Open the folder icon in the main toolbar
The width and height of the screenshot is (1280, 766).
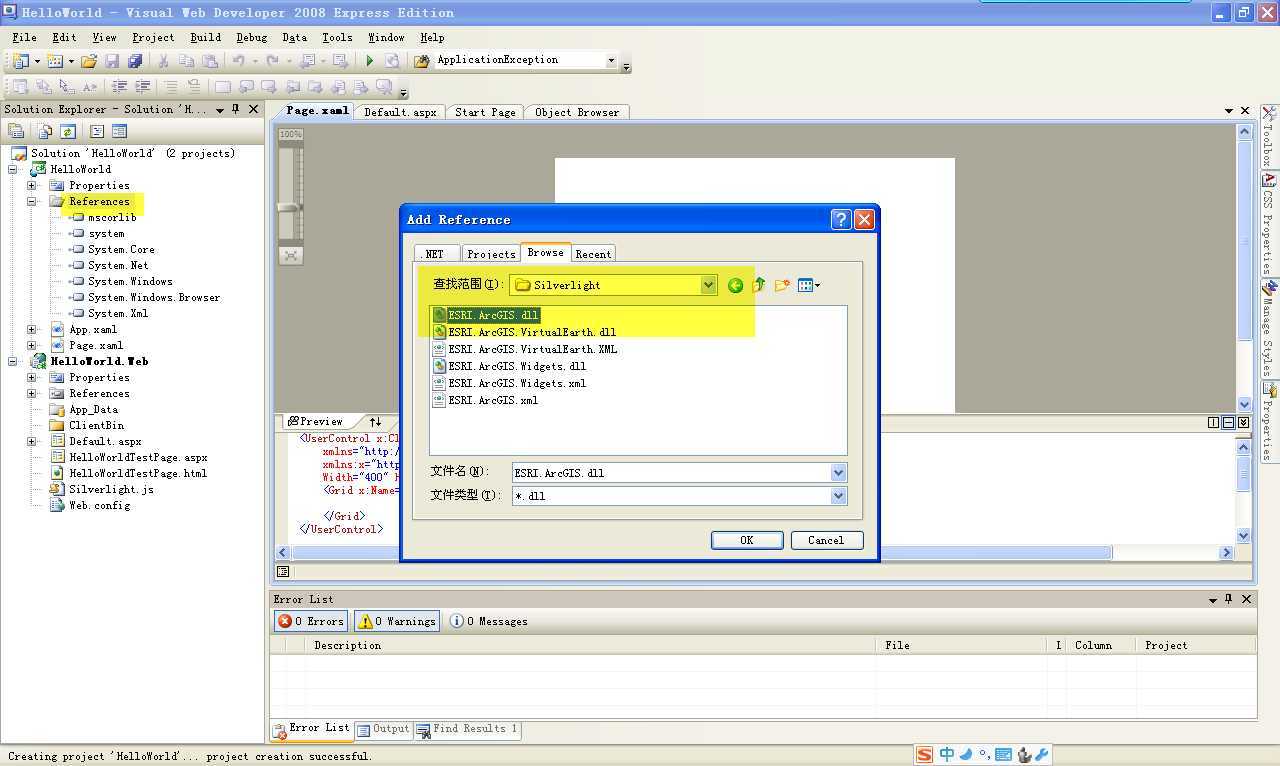pos(89,61)
